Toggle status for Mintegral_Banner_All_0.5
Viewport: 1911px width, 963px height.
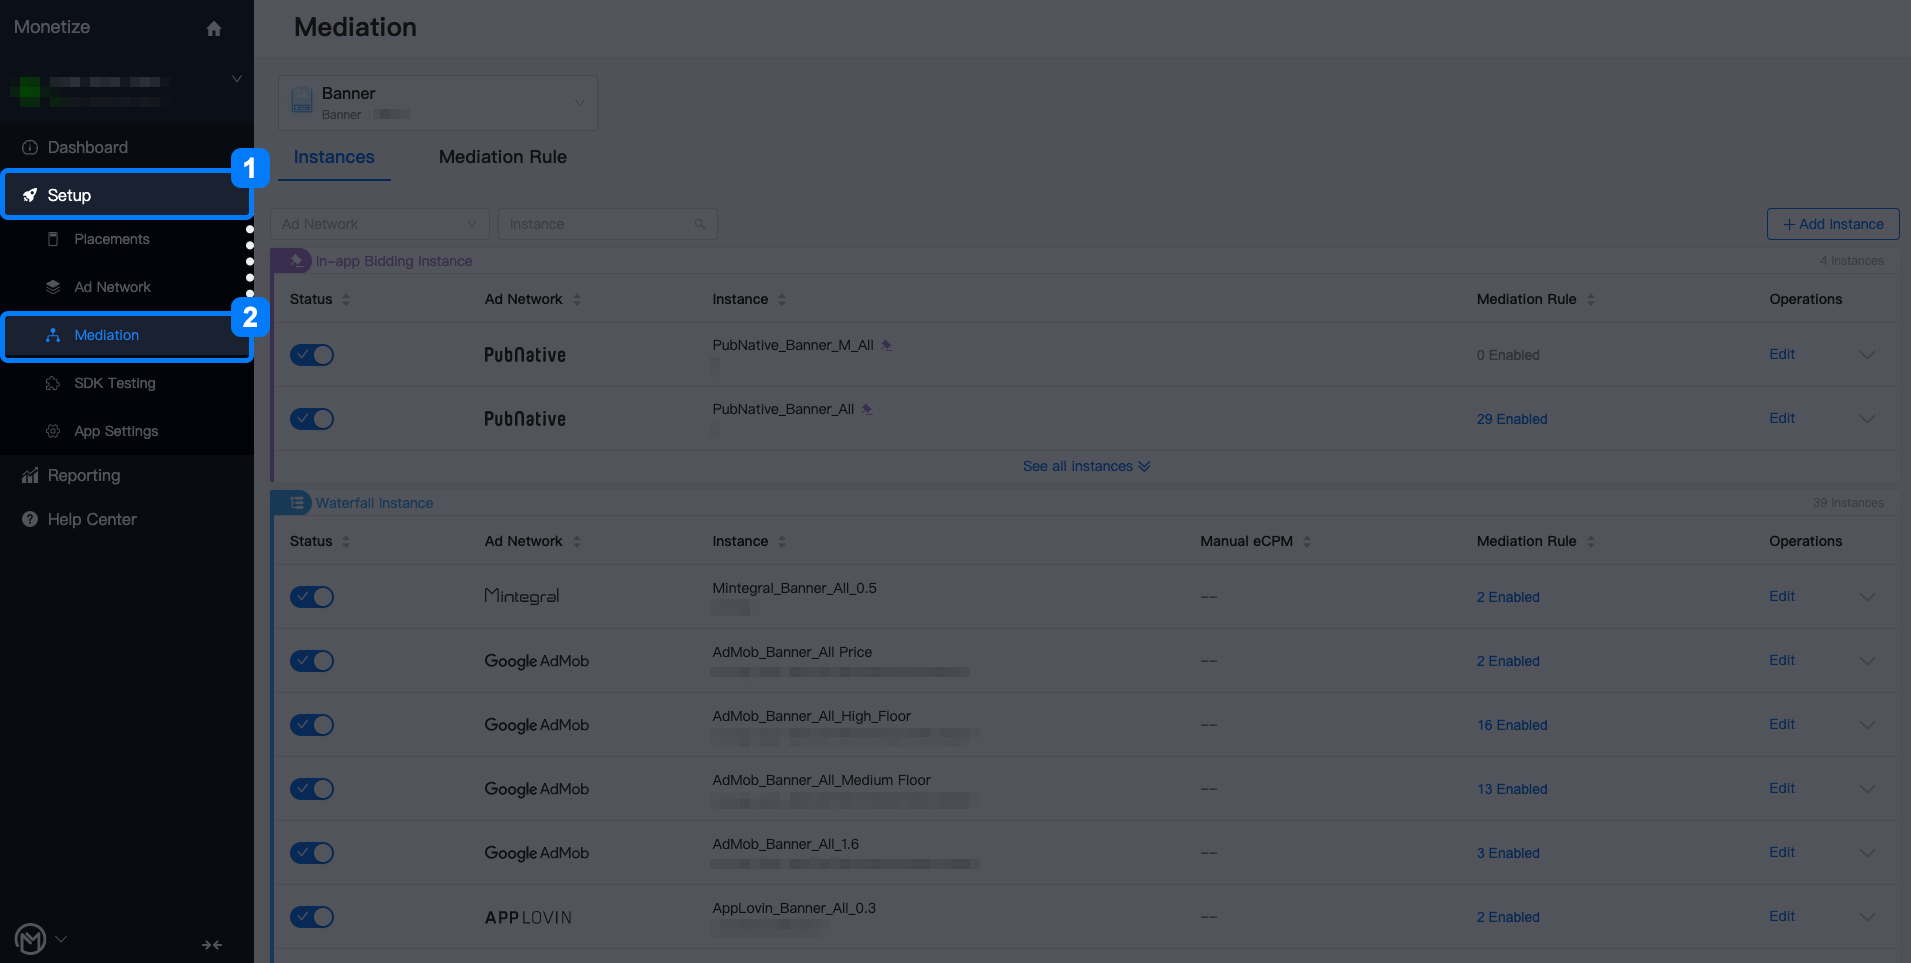[x=312, y=597]
